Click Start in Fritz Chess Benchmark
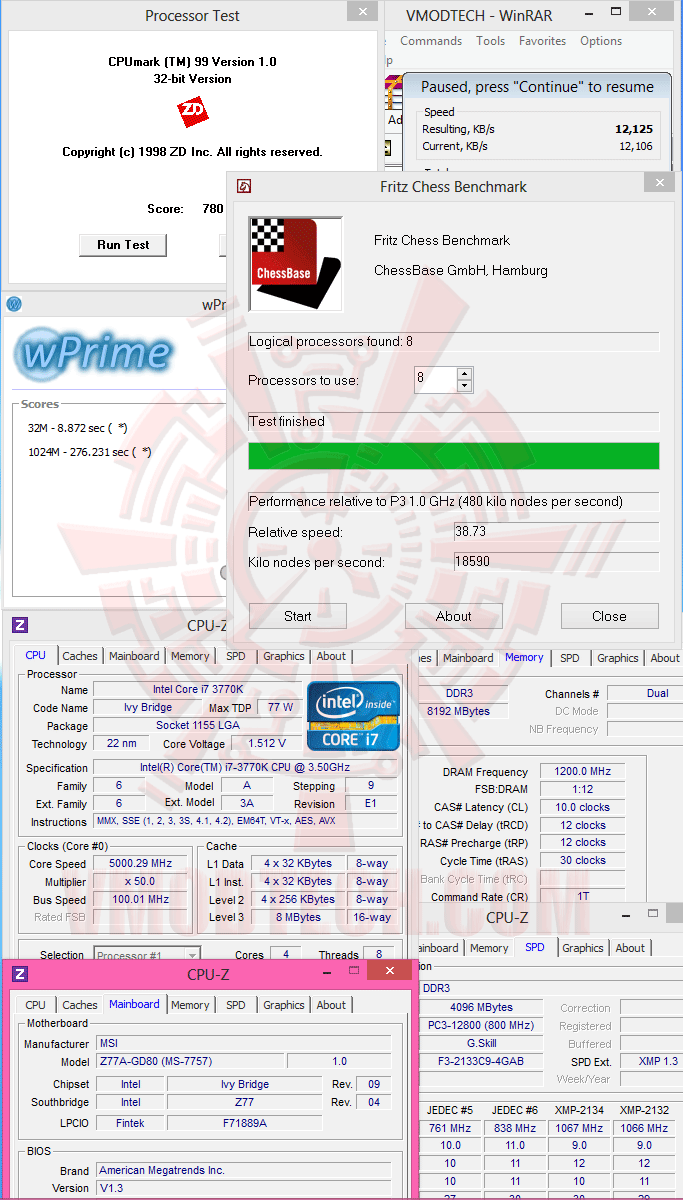The height and width of the screenshot is (1200, 683). (x=298, y=616)
